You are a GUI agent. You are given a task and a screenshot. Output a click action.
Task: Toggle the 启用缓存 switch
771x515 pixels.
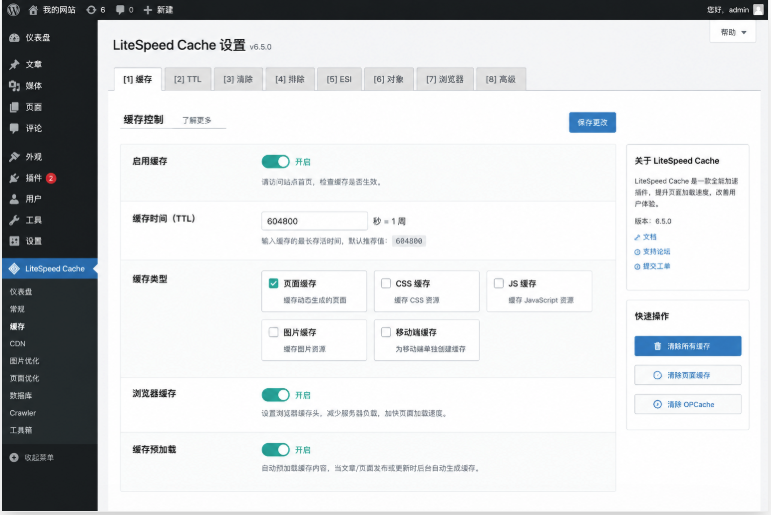coord(275,161)
